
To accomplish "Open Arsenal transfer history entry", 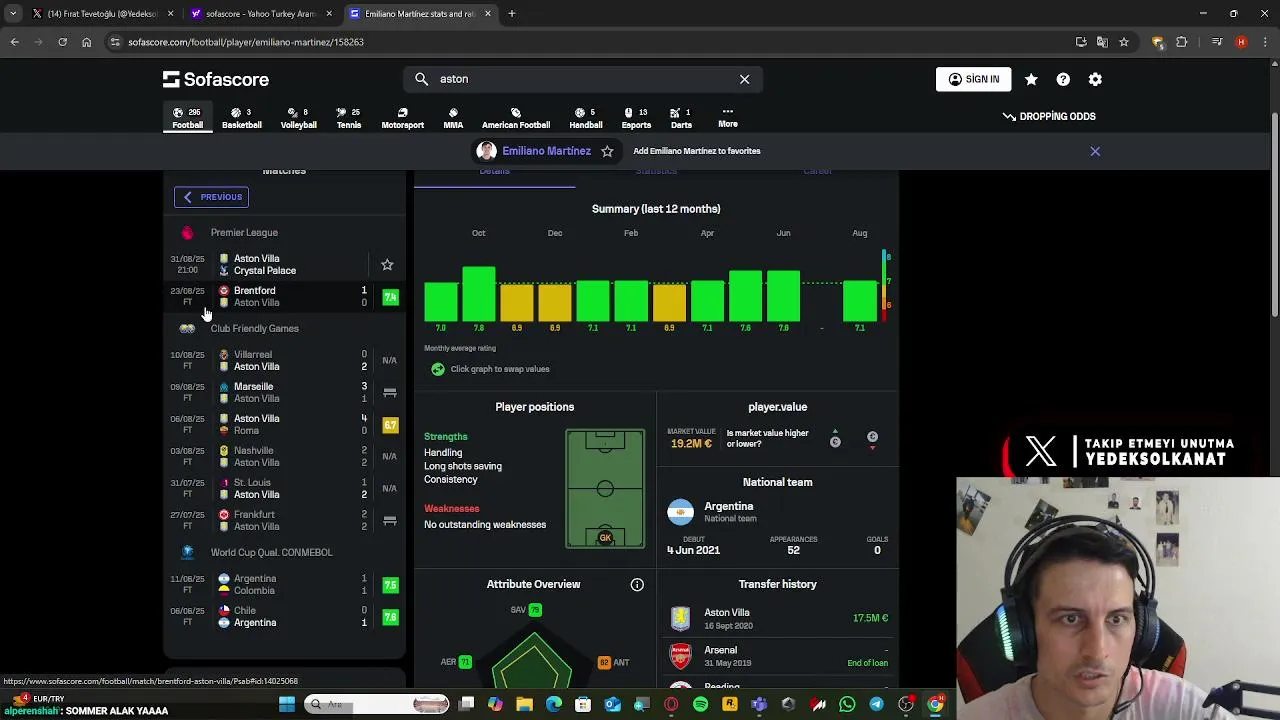I will pyautogui.click(x=777, y=656).
